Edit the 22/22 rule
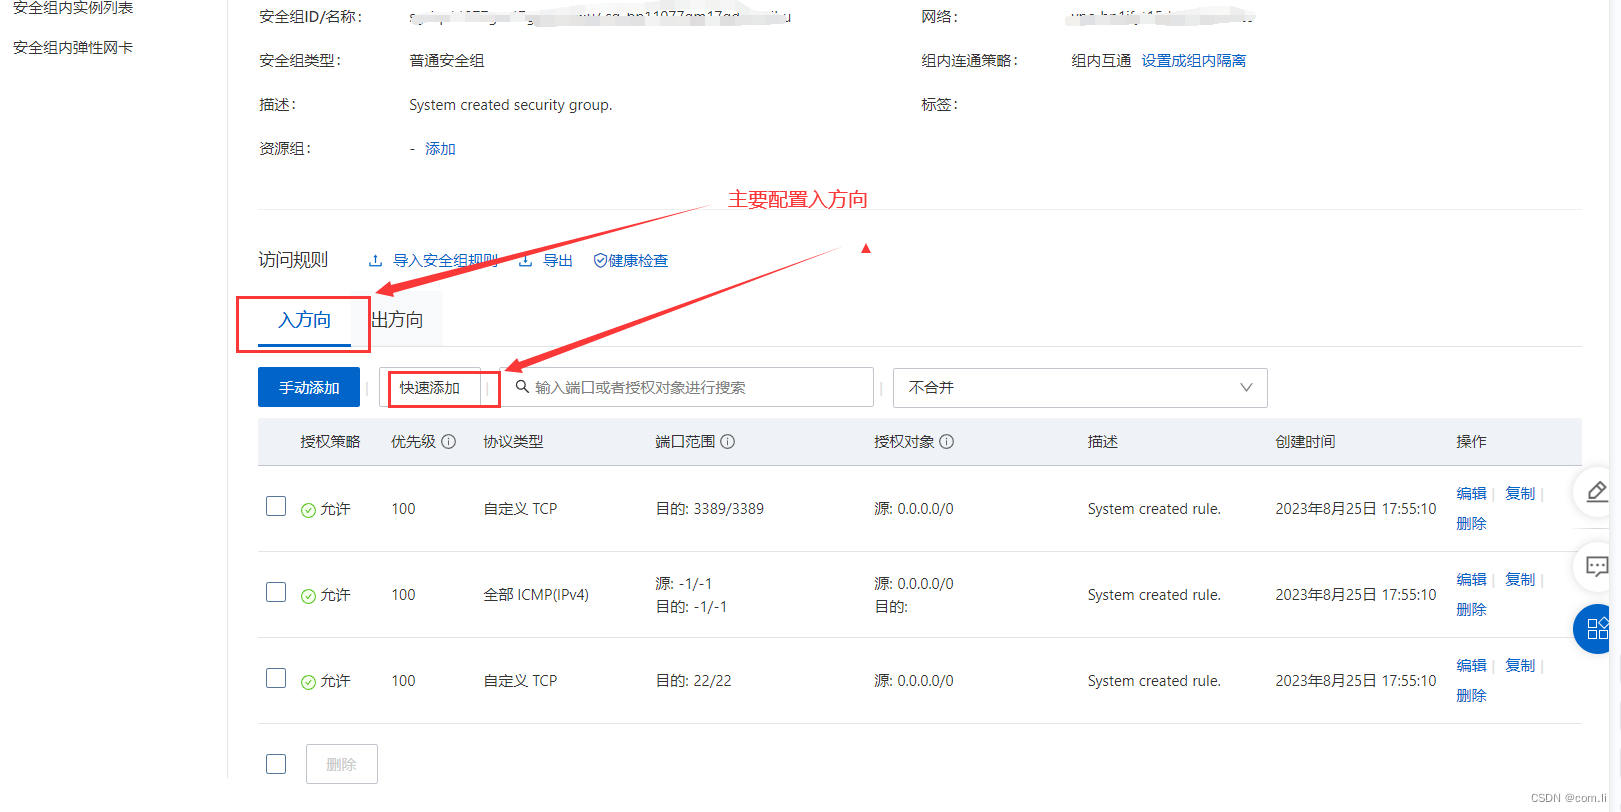This screenshot has width=1621, height=812. (1471, 666)
